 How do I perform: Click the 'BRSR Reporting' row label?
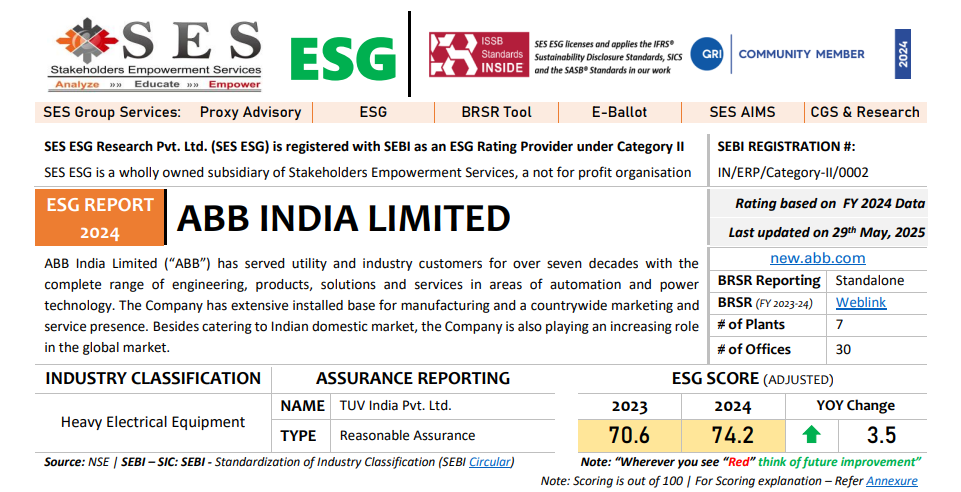[769, 281]
